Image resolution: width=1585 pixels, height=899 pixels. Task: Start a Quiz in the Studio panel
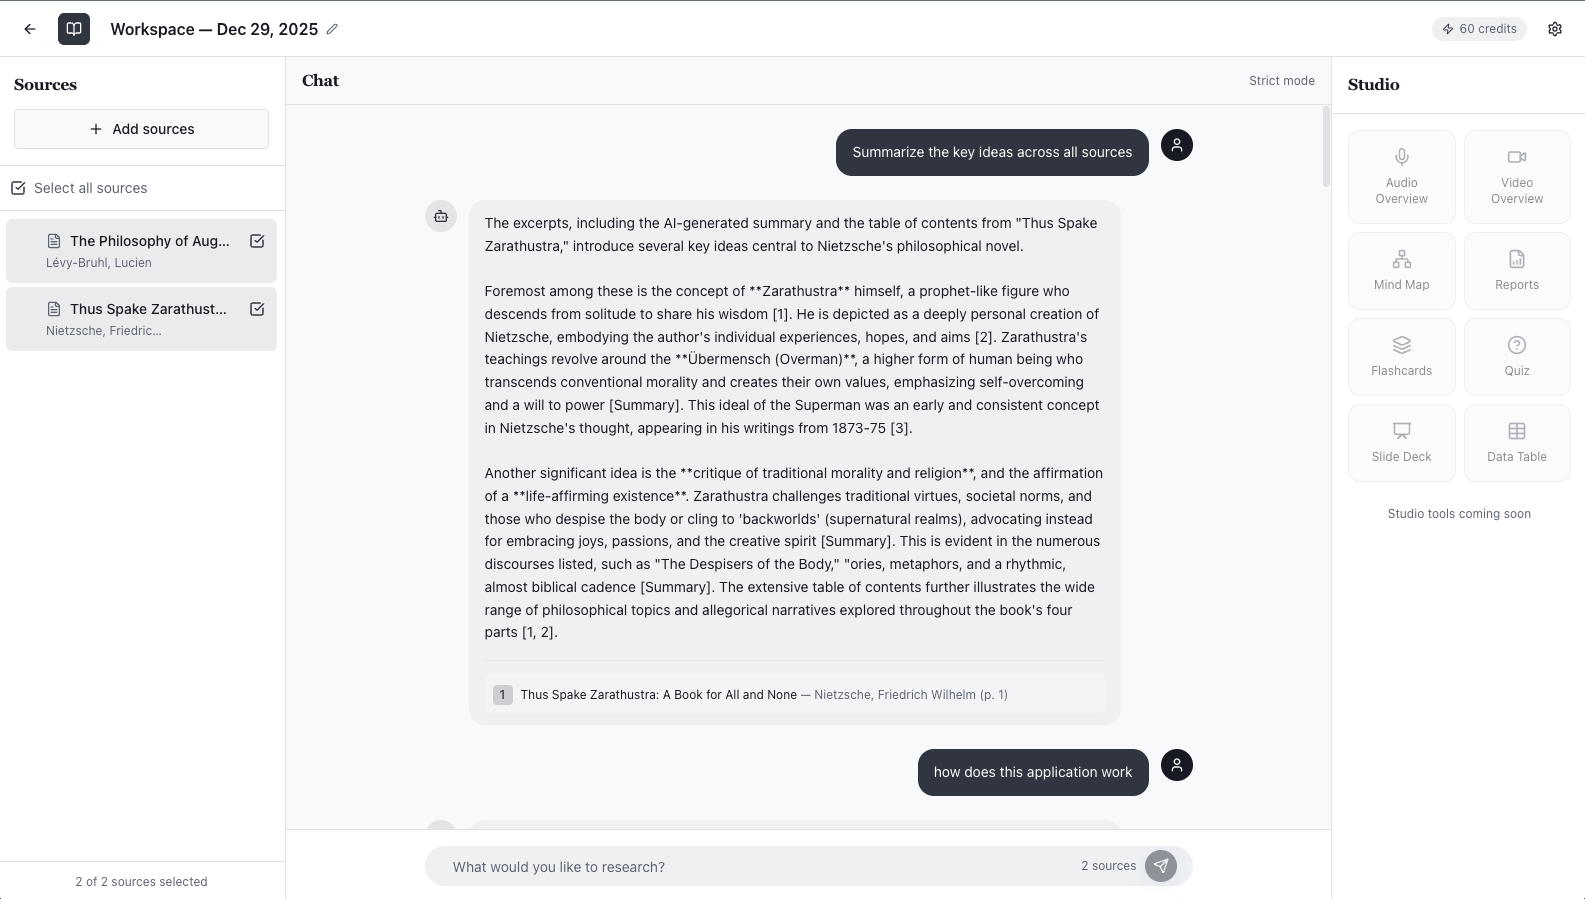point(1516,356)
